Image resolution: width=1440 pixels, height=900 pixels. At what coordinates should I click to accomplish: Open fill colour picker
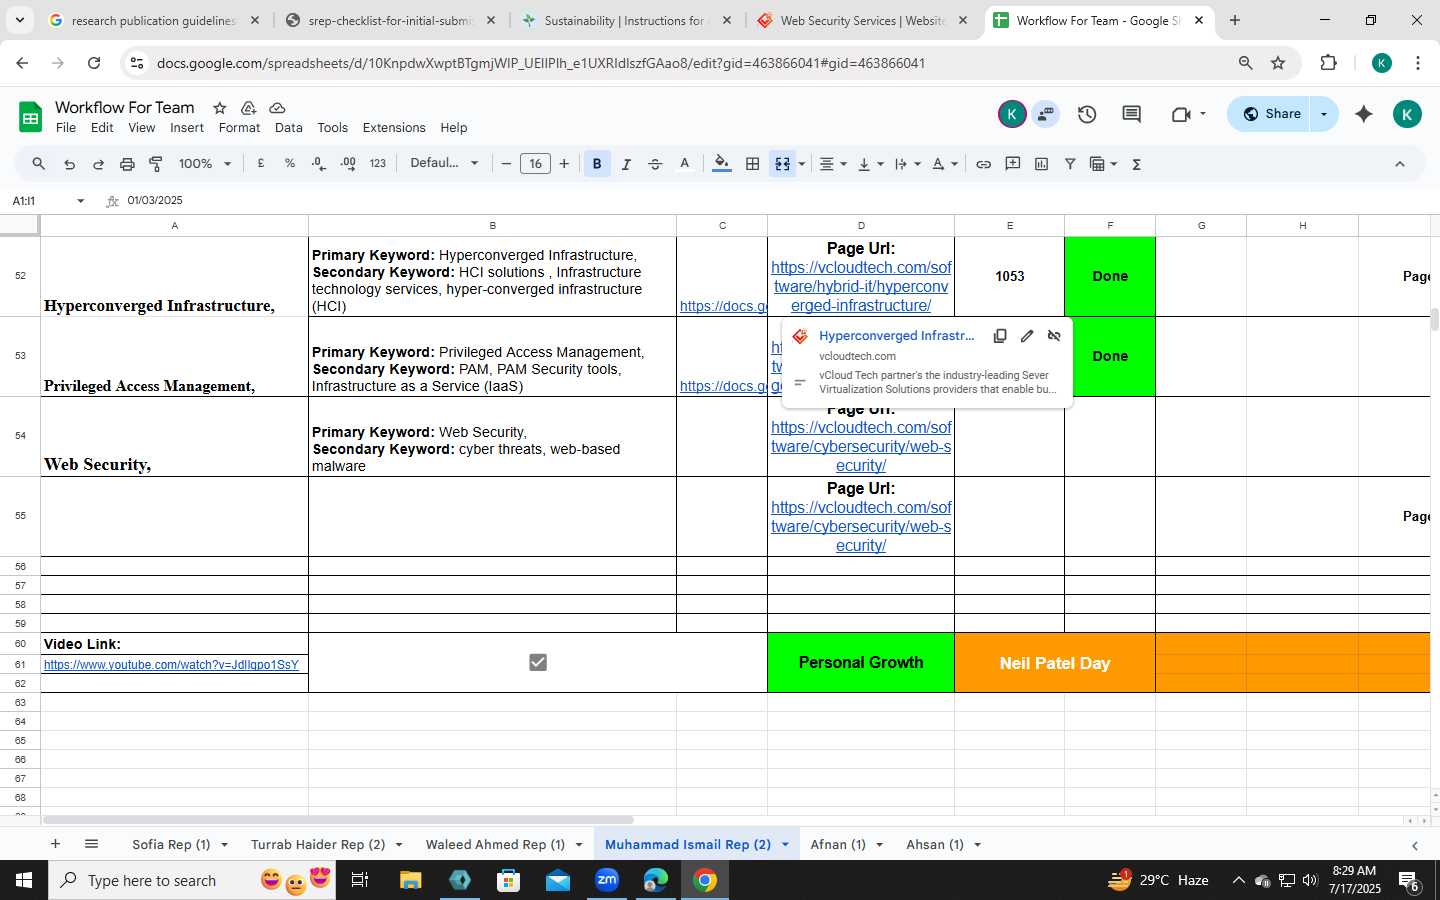pos(722,164)
